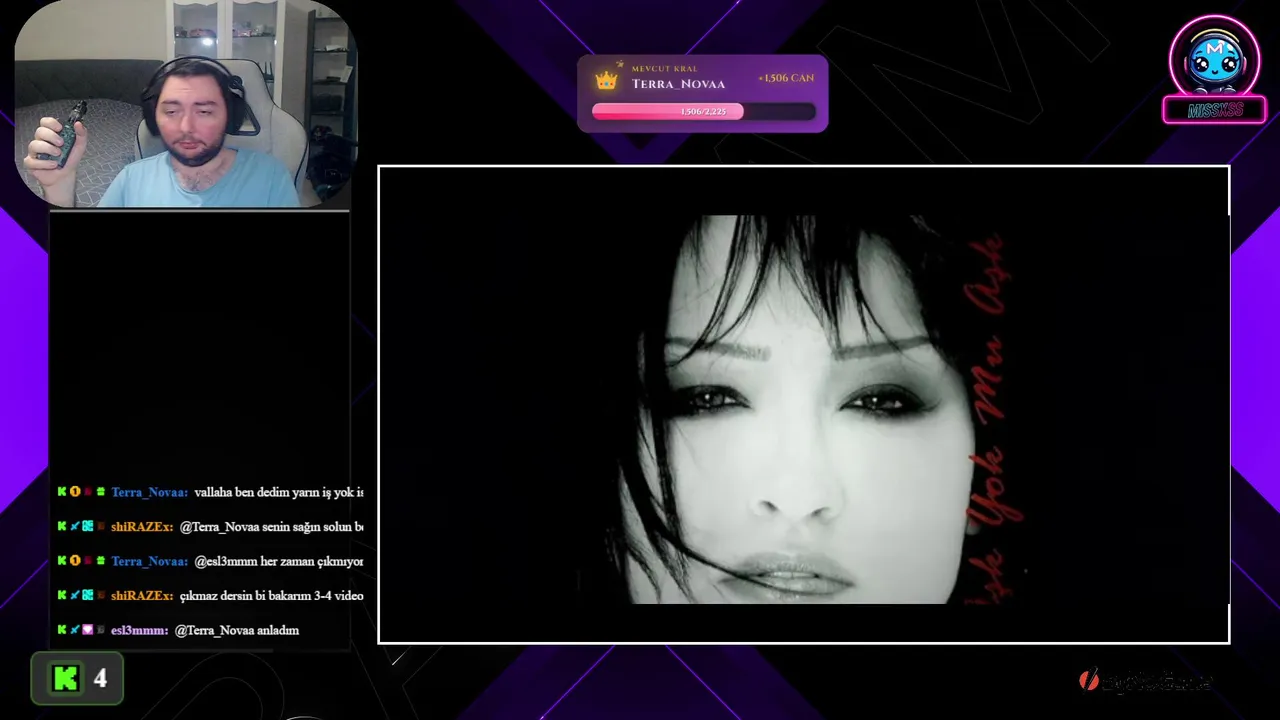Click the cyan badge on the 'çıkmaz dersin' message
Screen dimensions: 1280x720
tap(88, 596)
